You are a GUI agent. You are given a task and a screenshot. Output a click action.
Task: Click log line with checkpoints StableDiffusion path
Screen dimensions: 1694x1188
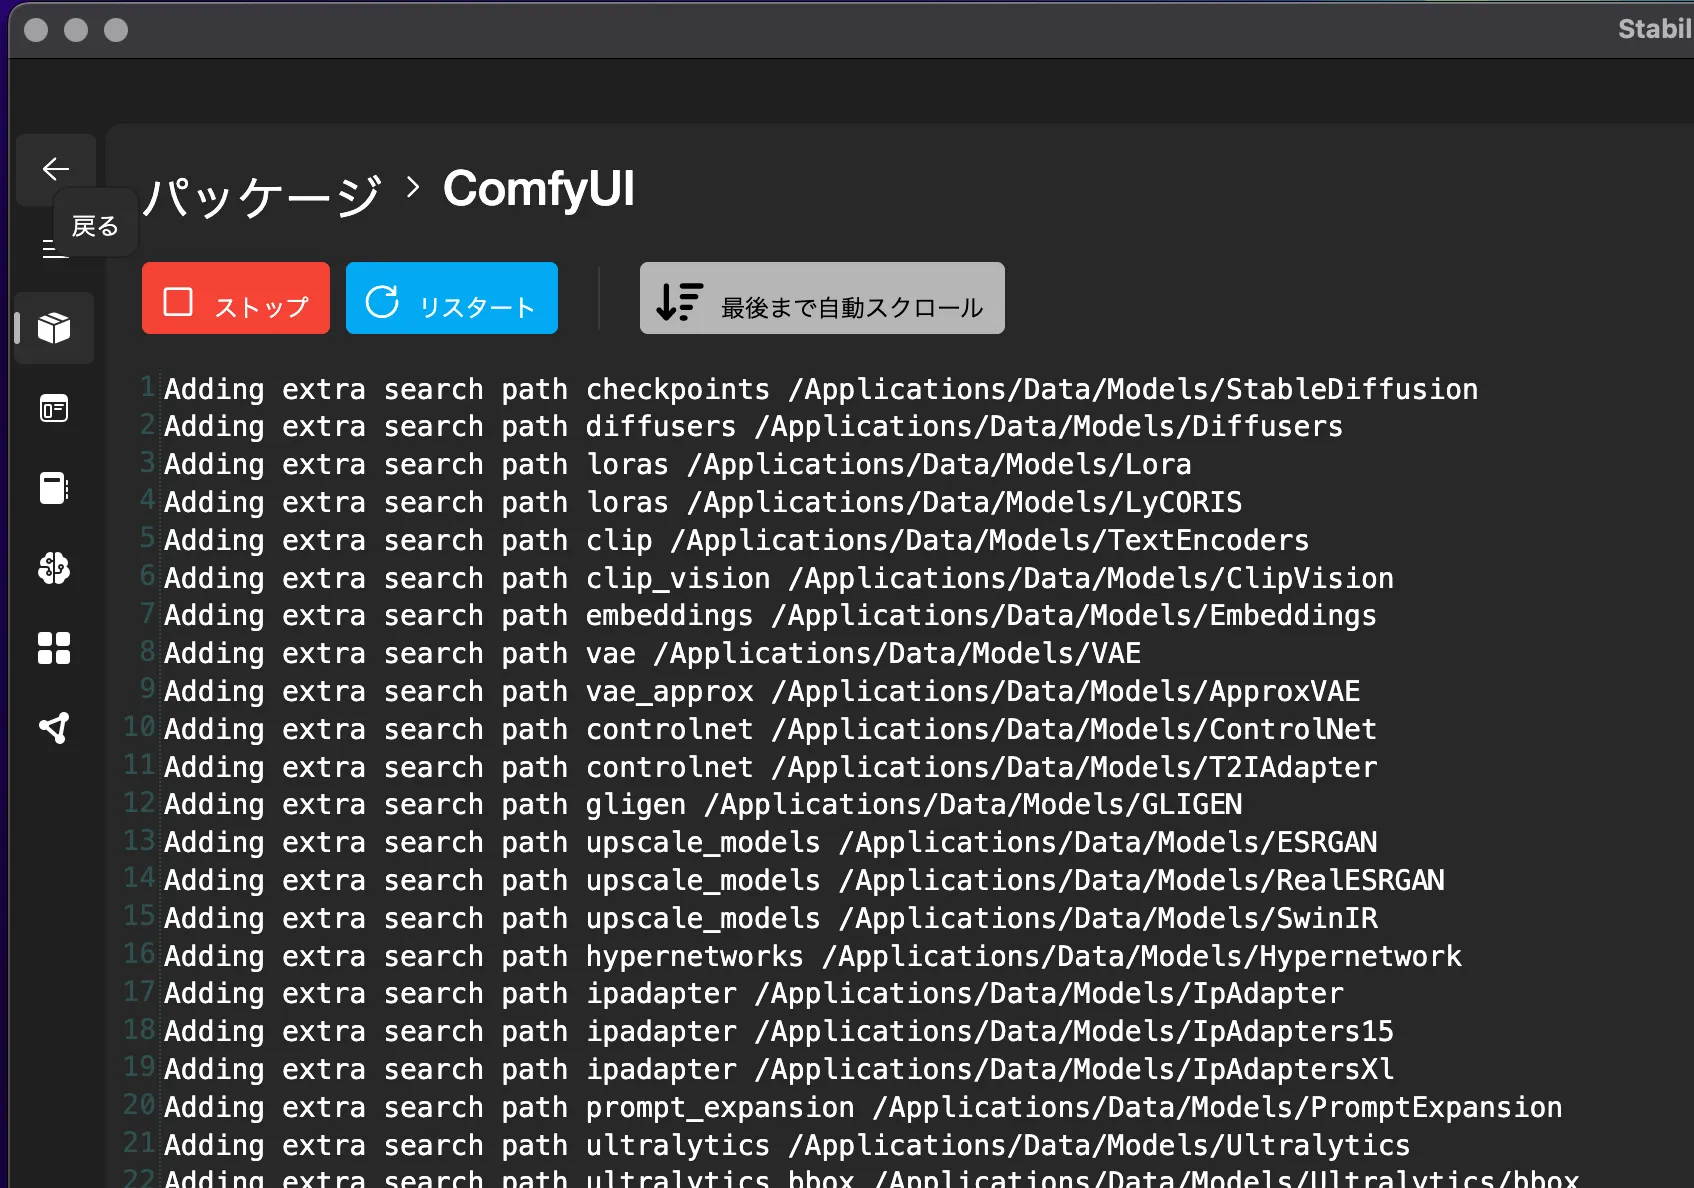tap(821, 389)
